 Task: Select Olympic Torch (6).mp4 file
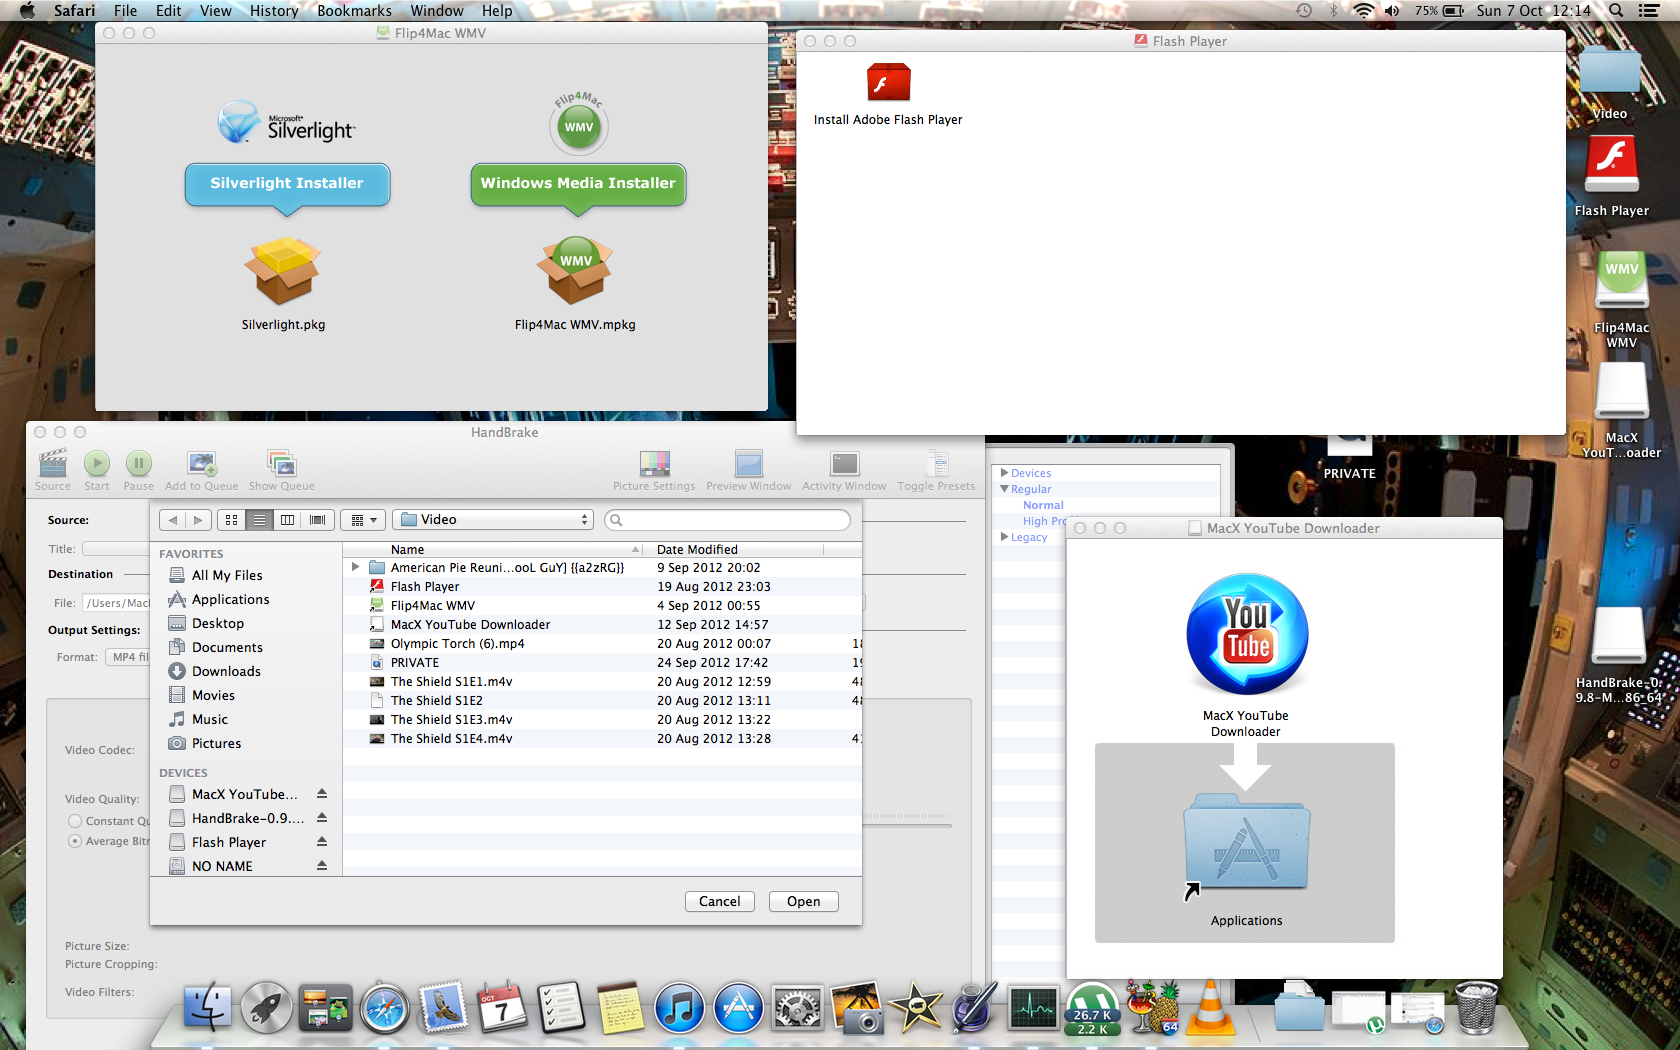[603, 643]
